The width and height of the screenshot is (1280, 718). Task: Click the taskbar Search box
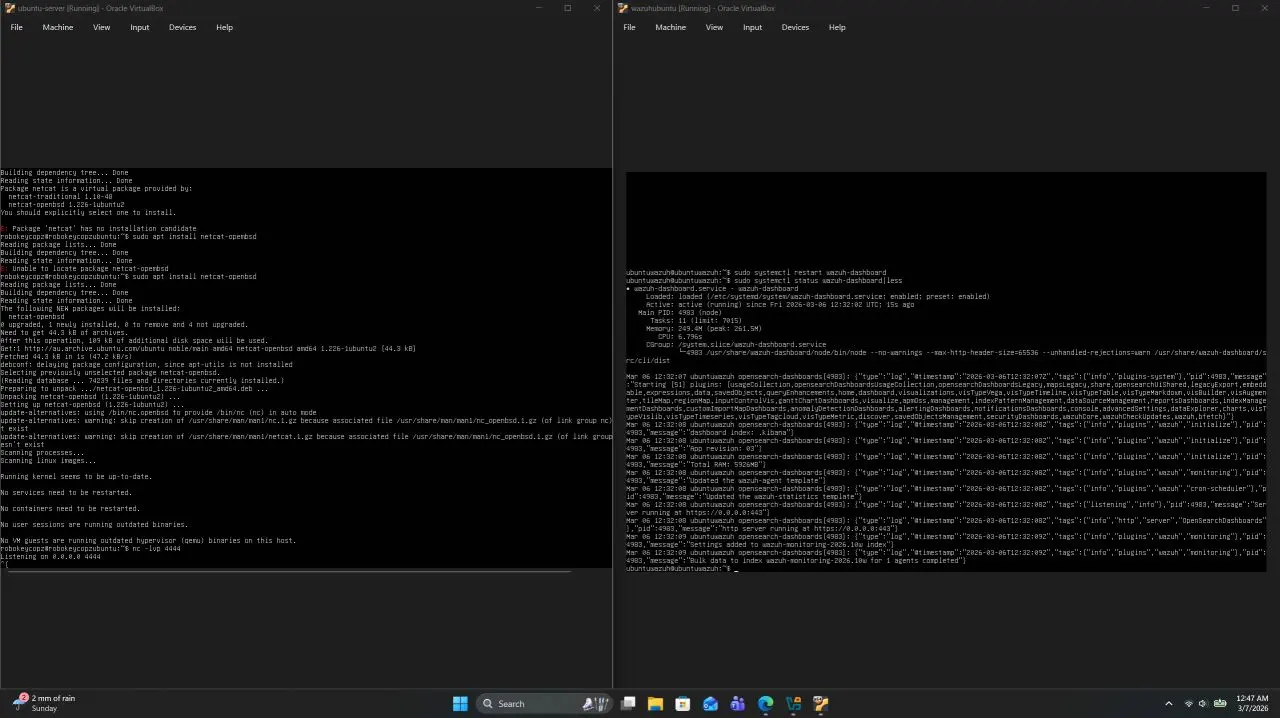pyautogui.click(x=543, y=703)
